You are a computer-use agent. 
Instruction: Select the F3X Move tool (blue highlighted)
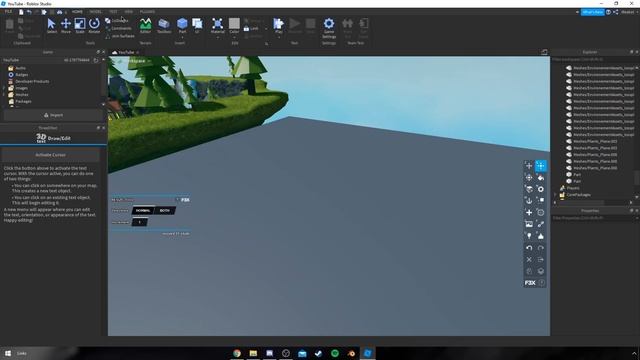point(540,166)
